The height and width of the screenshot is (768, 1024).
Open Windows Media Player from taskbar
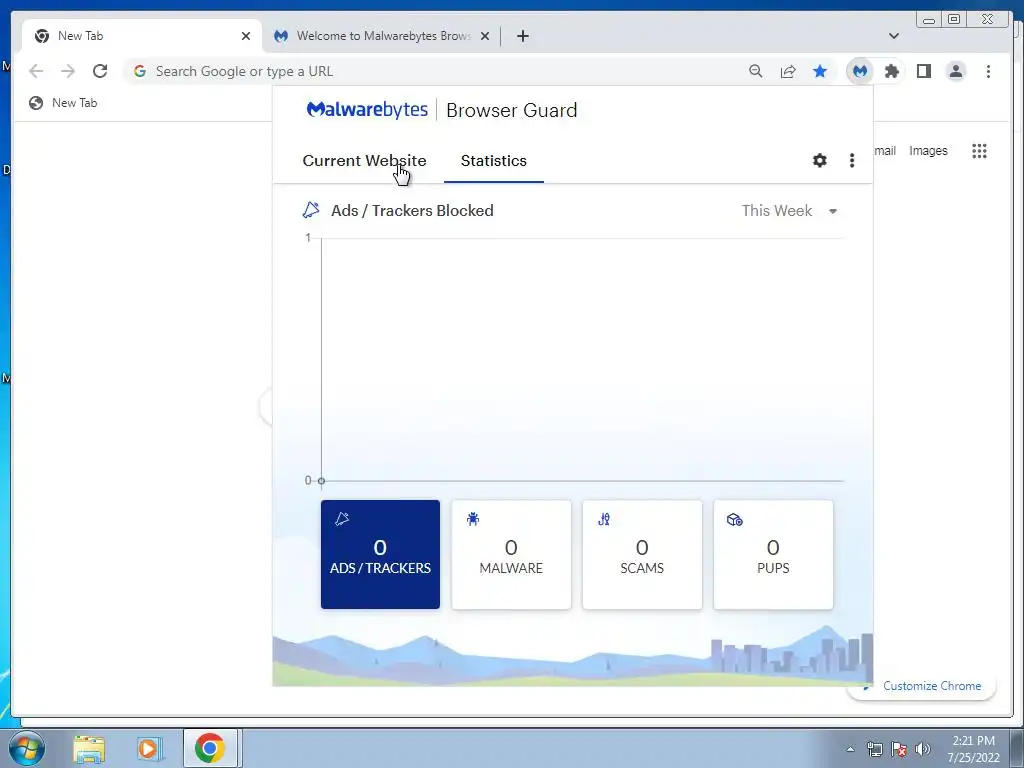[x=149, y=749]
